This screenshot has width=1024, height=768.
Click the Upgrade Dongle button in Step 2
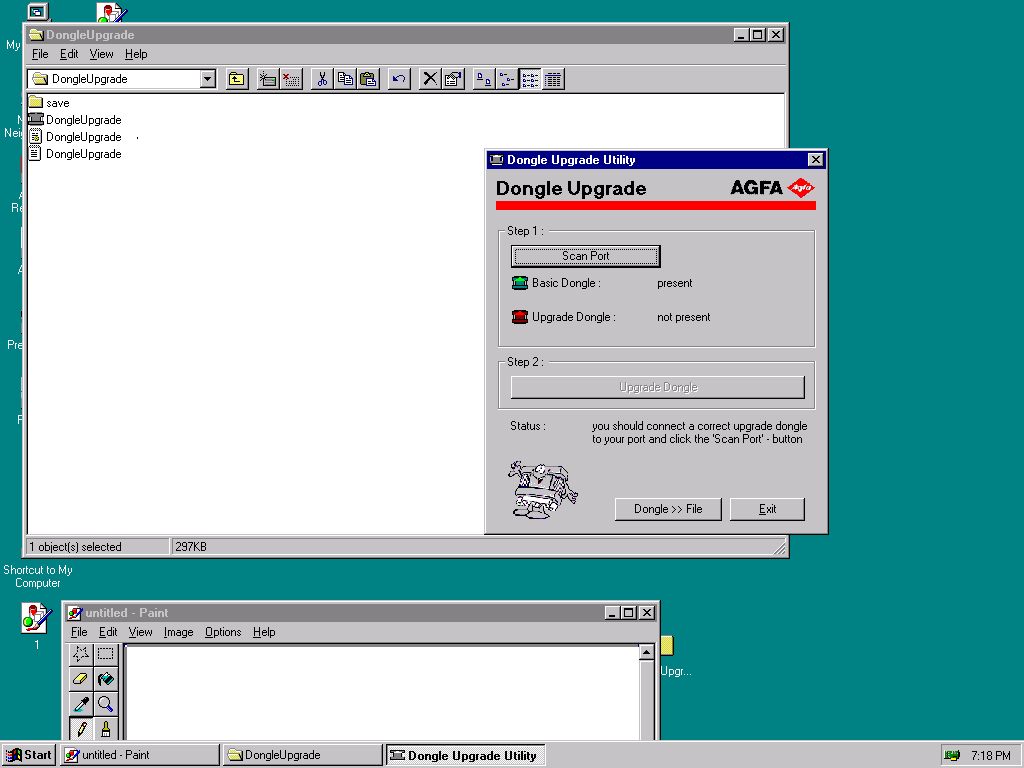point(658,387)
